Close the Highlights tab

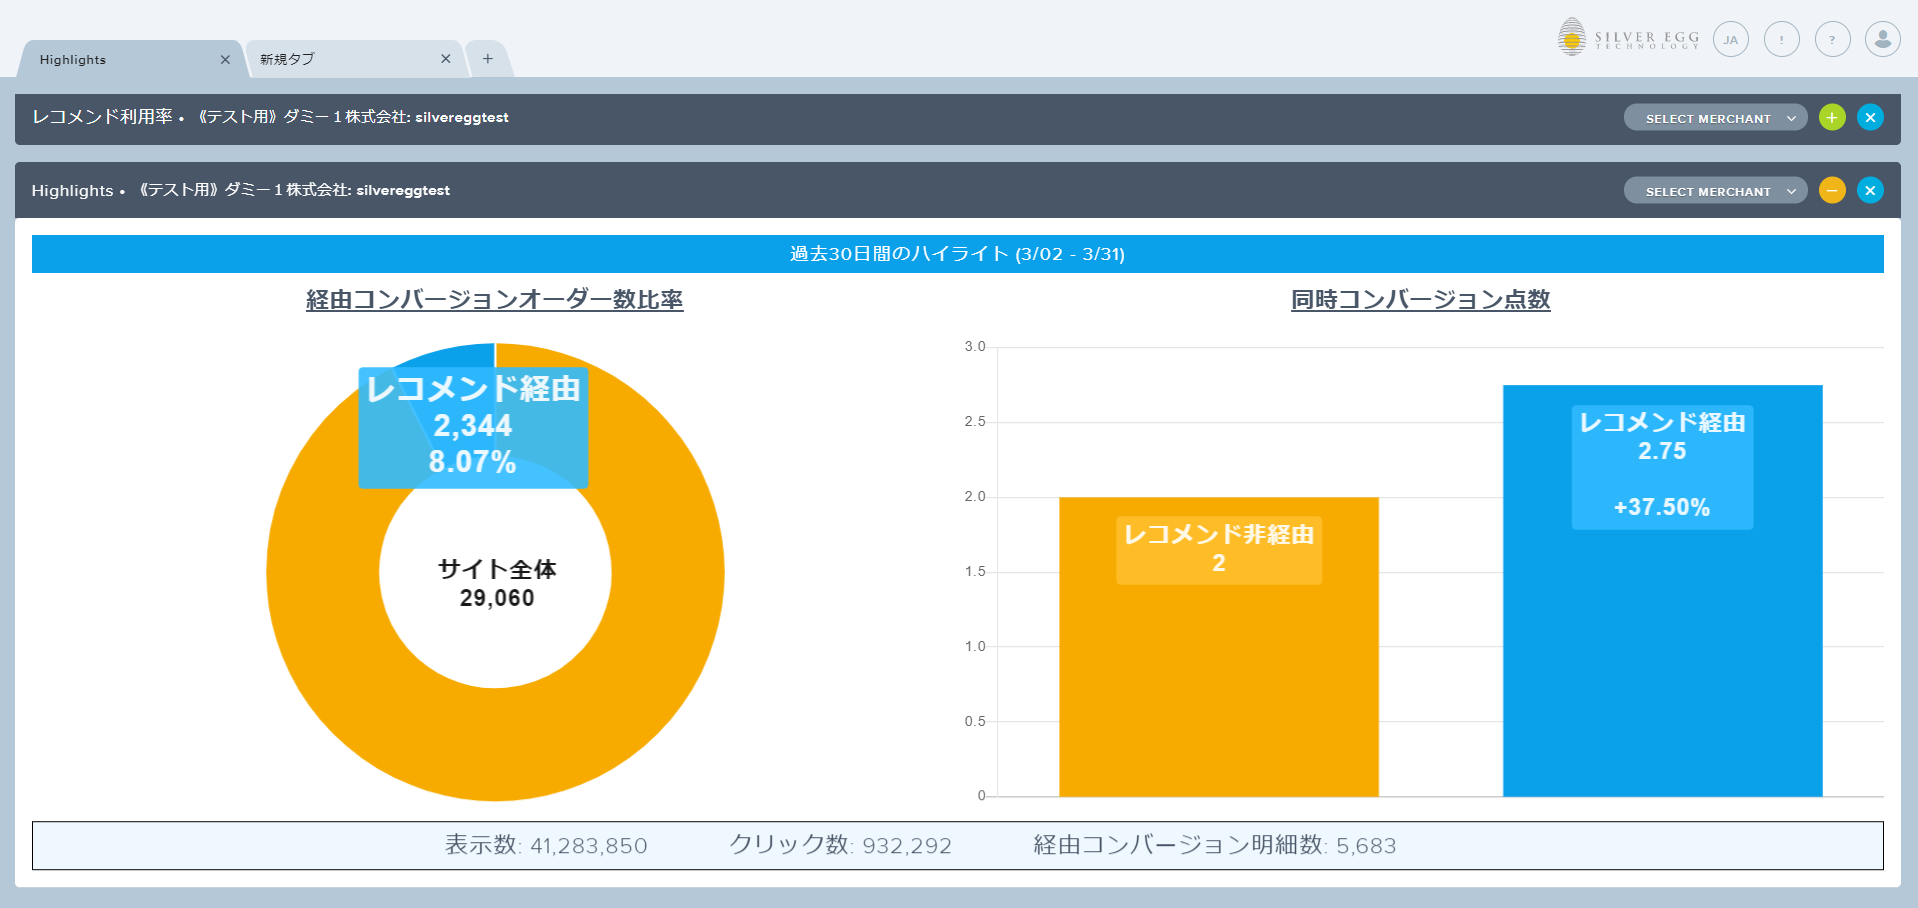tap(225, 60)
